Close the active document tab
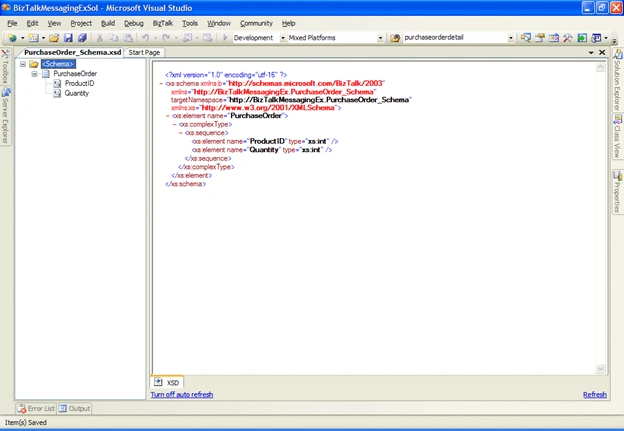This screenshot has width=624, height=431. tap(602, 53)
